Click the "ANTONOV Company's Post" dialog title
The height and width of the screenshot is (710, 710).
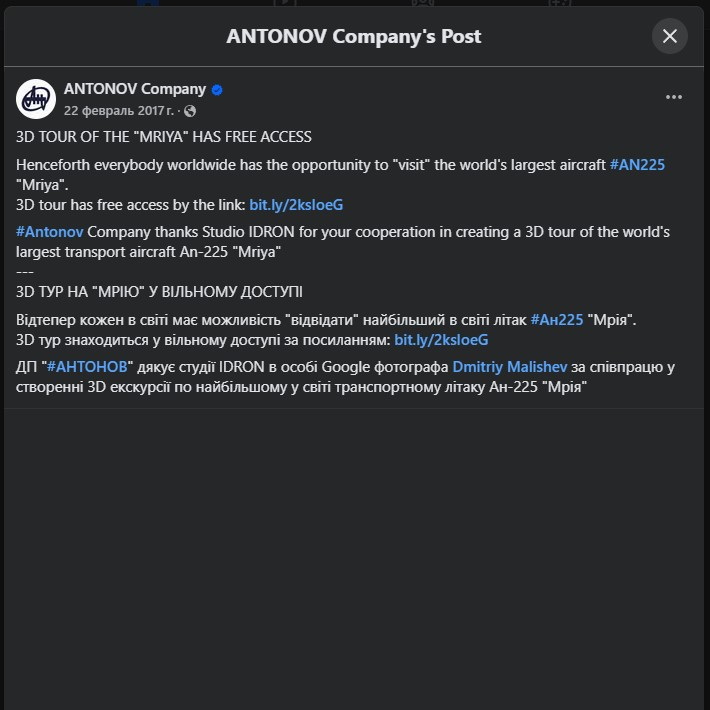point(354,37)
